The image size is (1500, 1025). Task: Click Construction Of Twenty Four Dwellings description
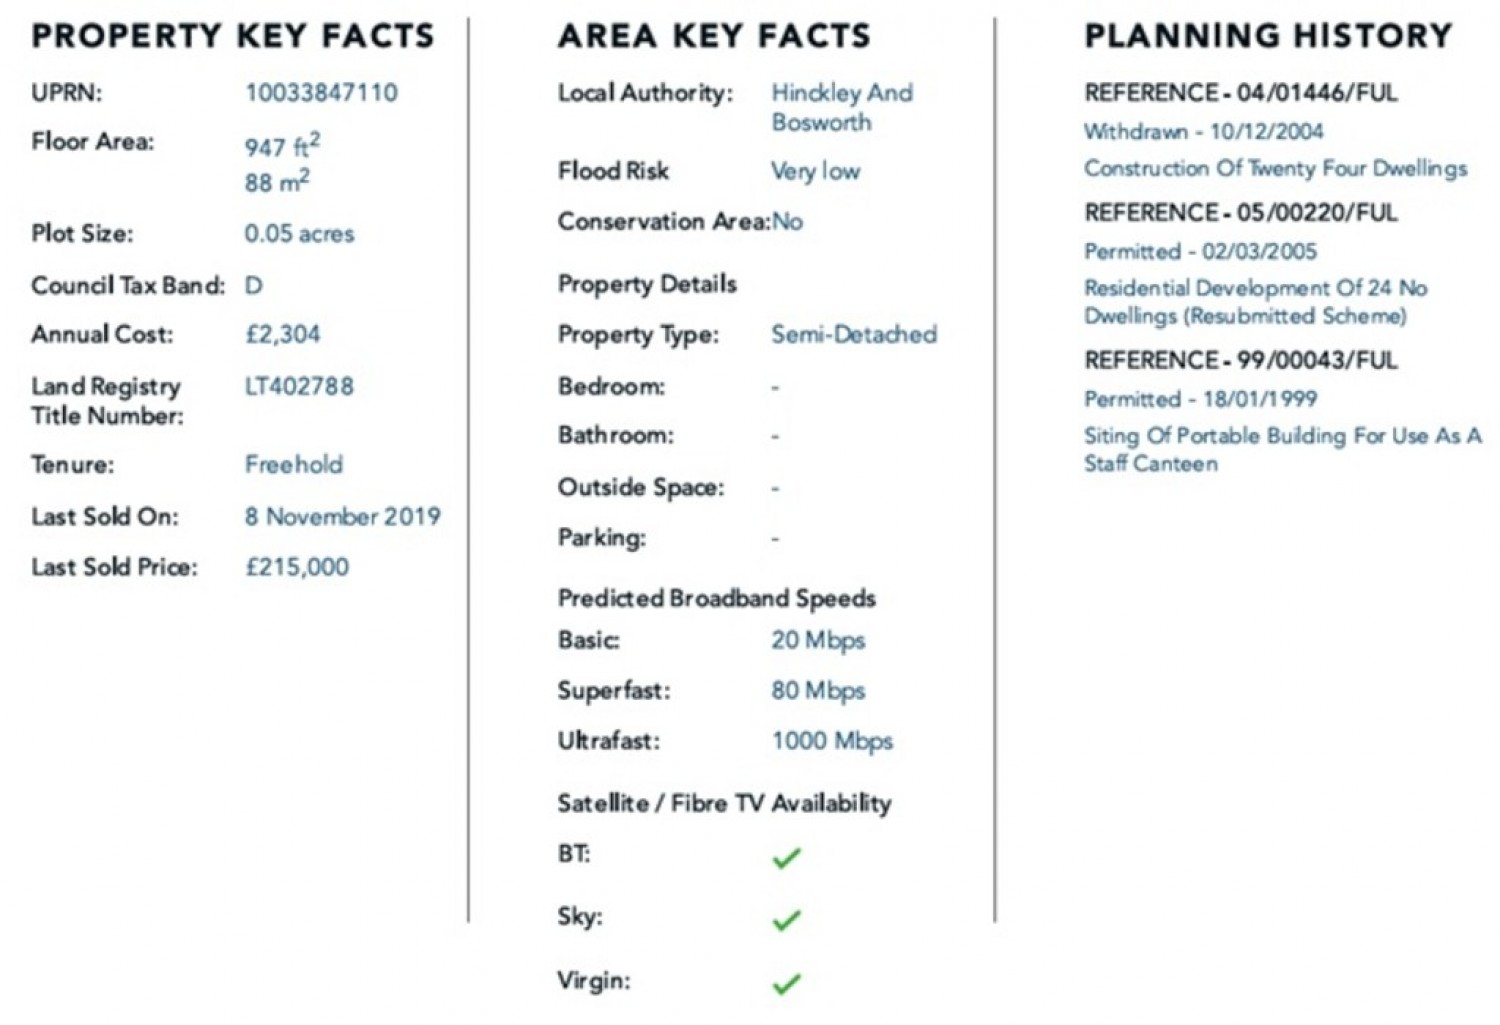pyautogui.click(x=1275, y=168)
